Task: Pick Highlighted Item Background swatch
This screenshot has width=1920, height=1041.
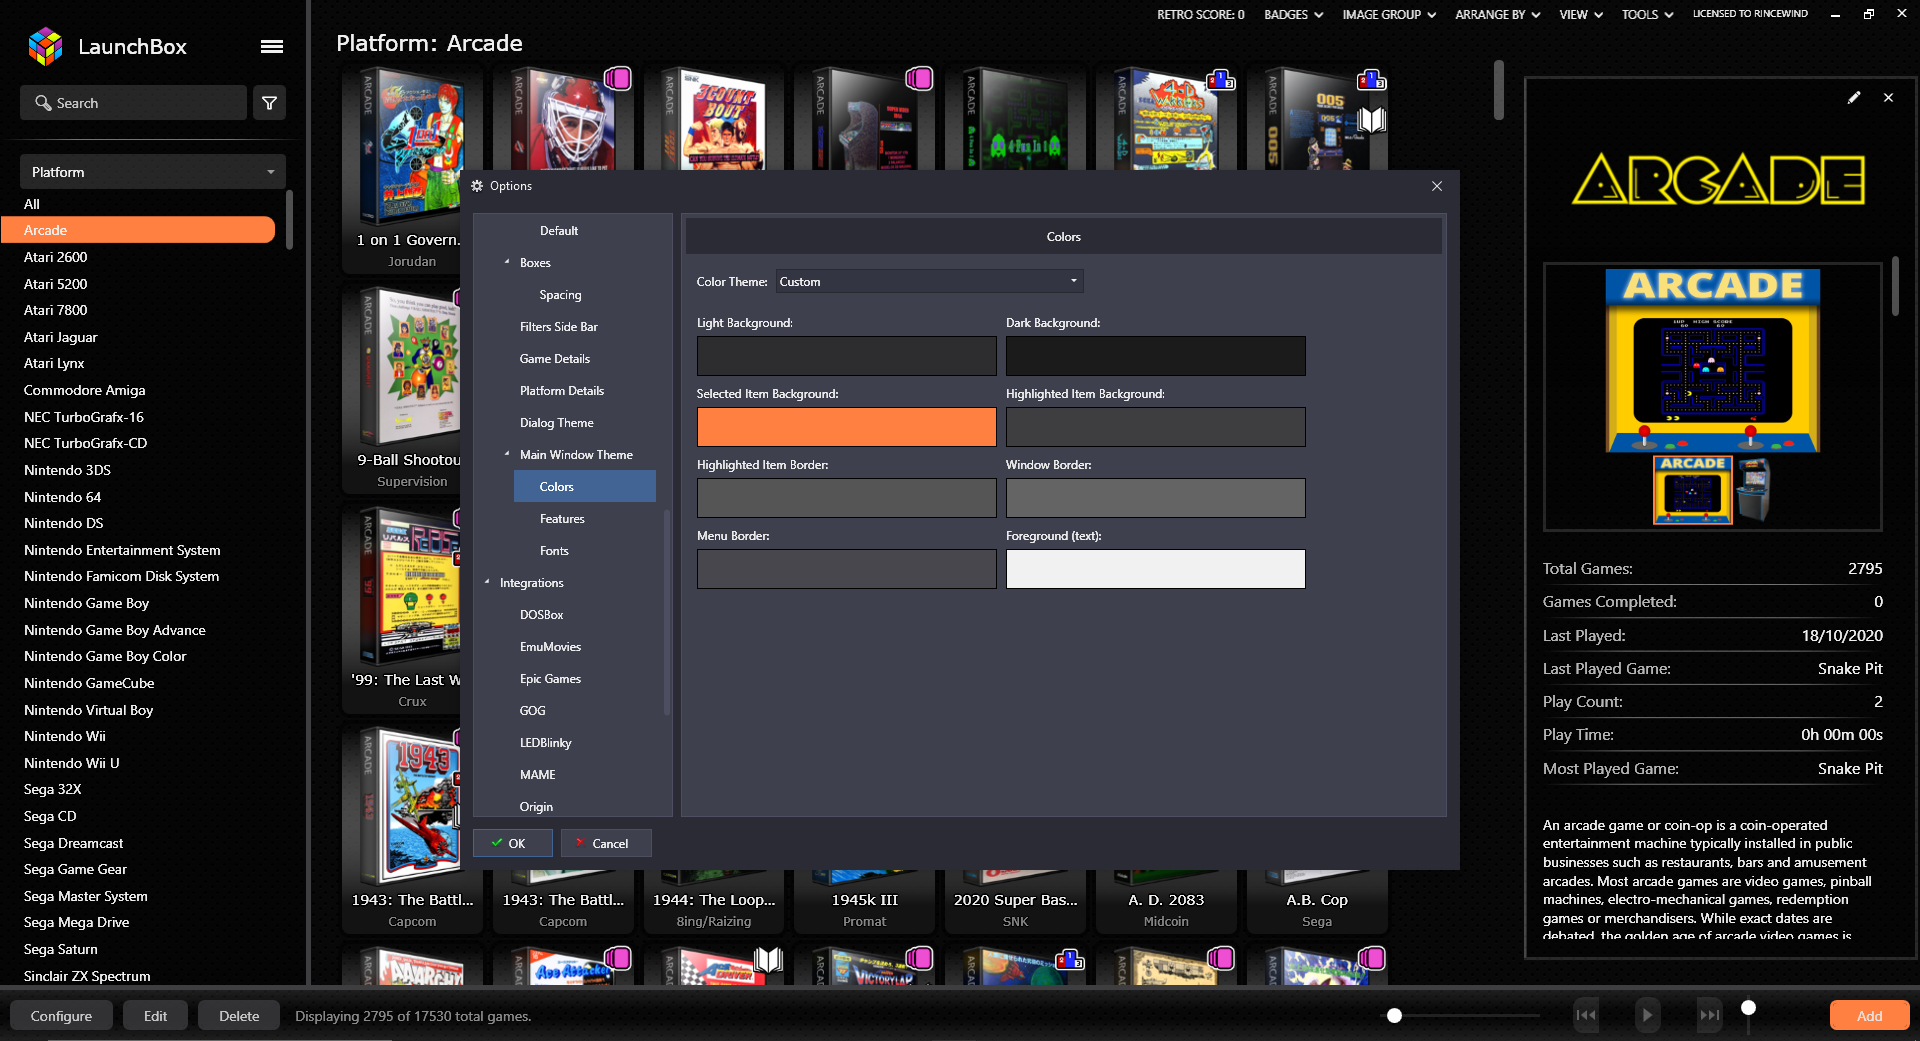Action: (x=1155, y=427)
